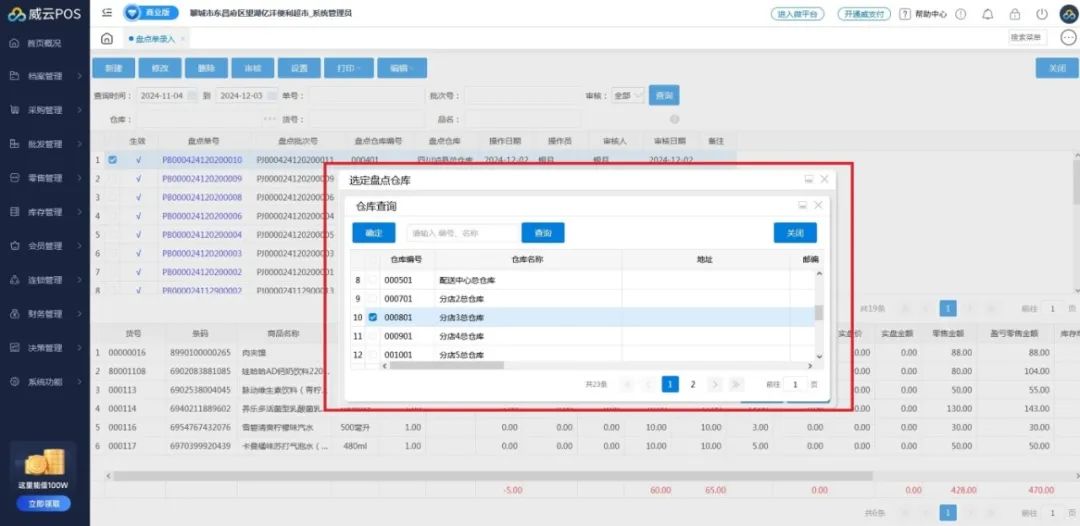Screen dimensions: 1080x526
Task: Click the home icon beside the tabs
Action: (x=107, y=38)
